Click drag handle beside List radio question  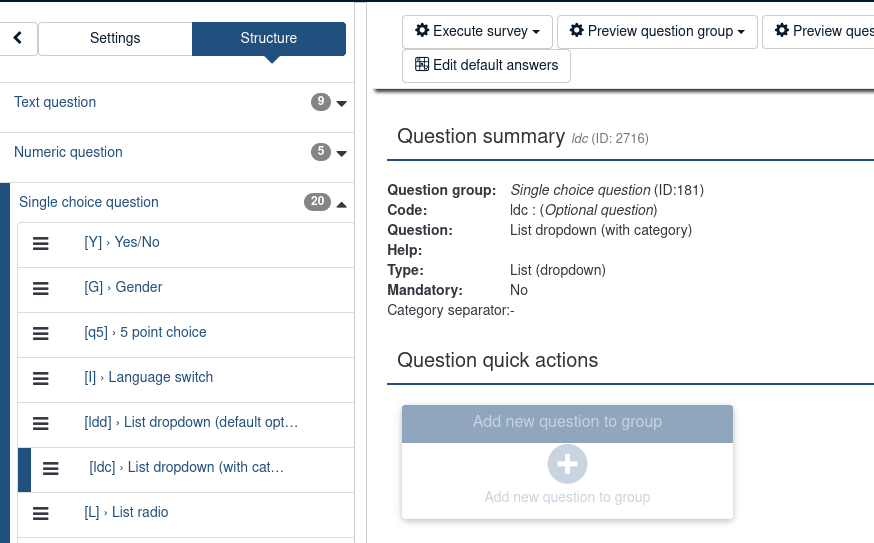tap(41, 513)
